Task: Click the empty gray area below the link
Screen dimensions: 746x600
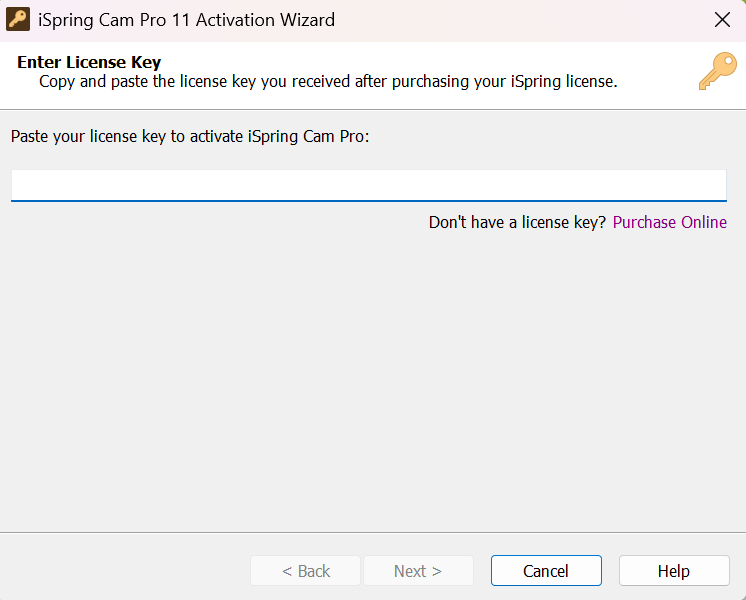Action: 372,380
